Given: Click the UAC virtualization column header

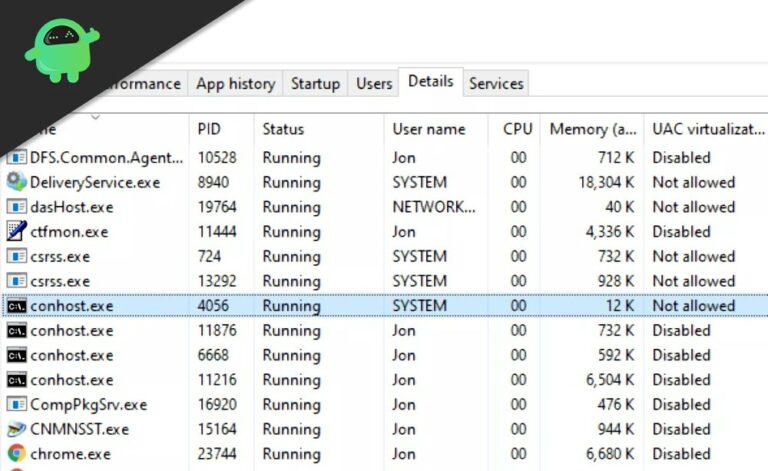Looking at the screenshot, I should pyautogui.click(x=706, y=129).
